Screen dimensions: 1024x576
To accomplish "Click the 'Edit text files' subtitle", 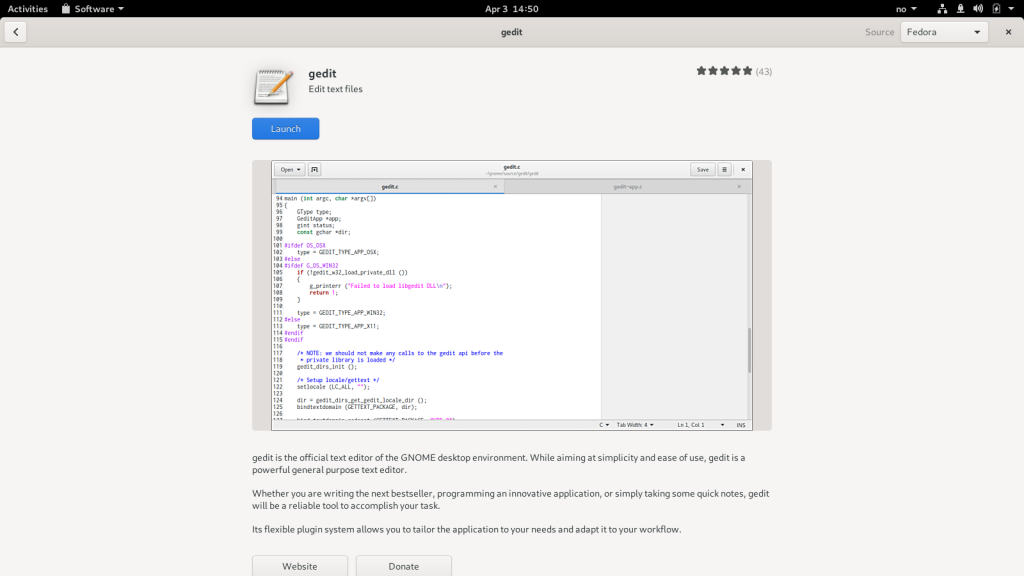I will coord(335,89).
